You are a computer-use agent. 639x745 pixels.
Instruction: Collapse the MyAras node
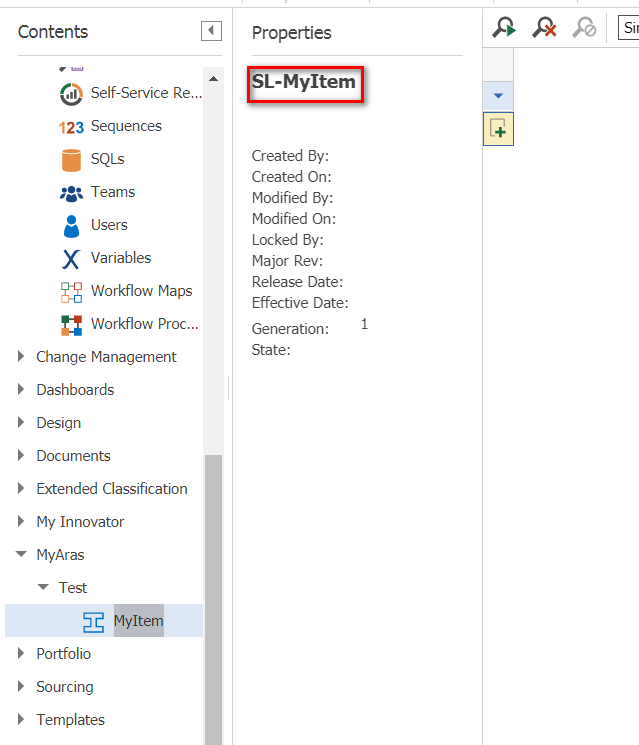tap(21, 554)
